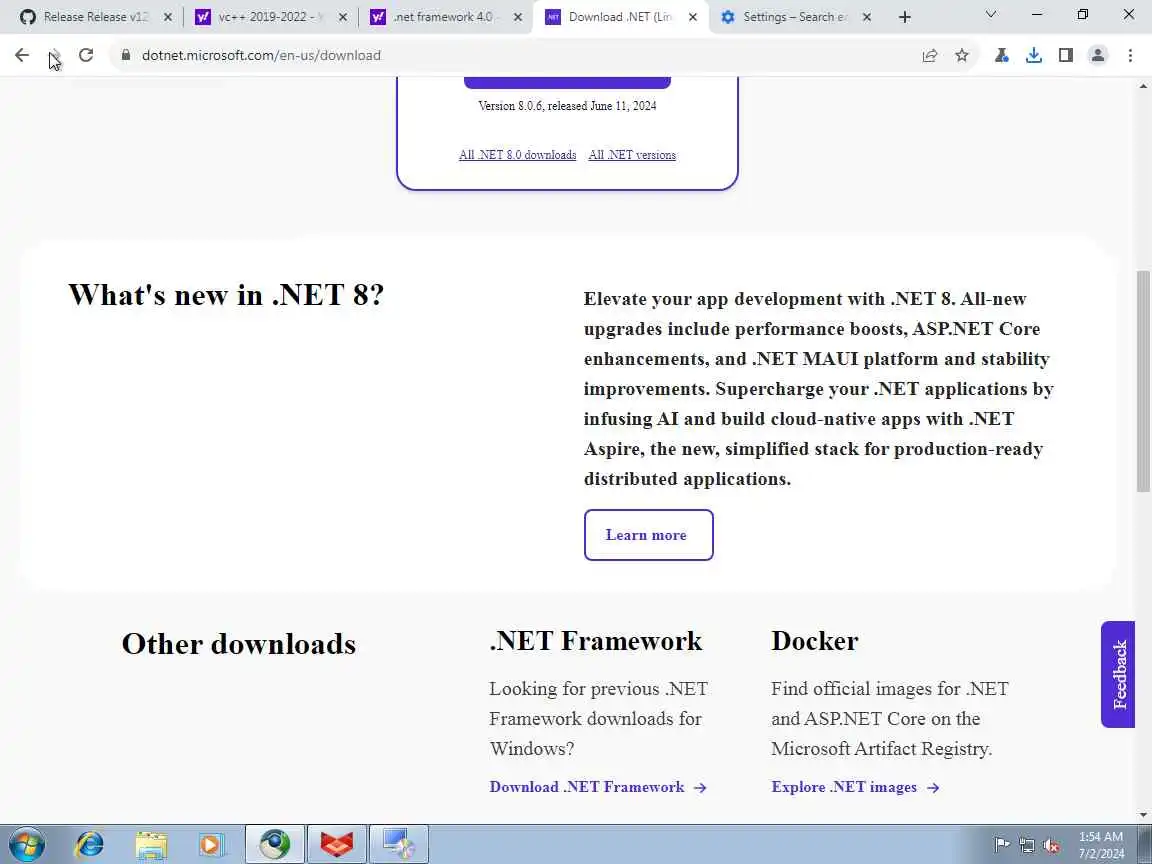The height and width of the screenshot is (864, 1152).
Task: Open Windows Media Player taskbar icon
Action: 212,844
